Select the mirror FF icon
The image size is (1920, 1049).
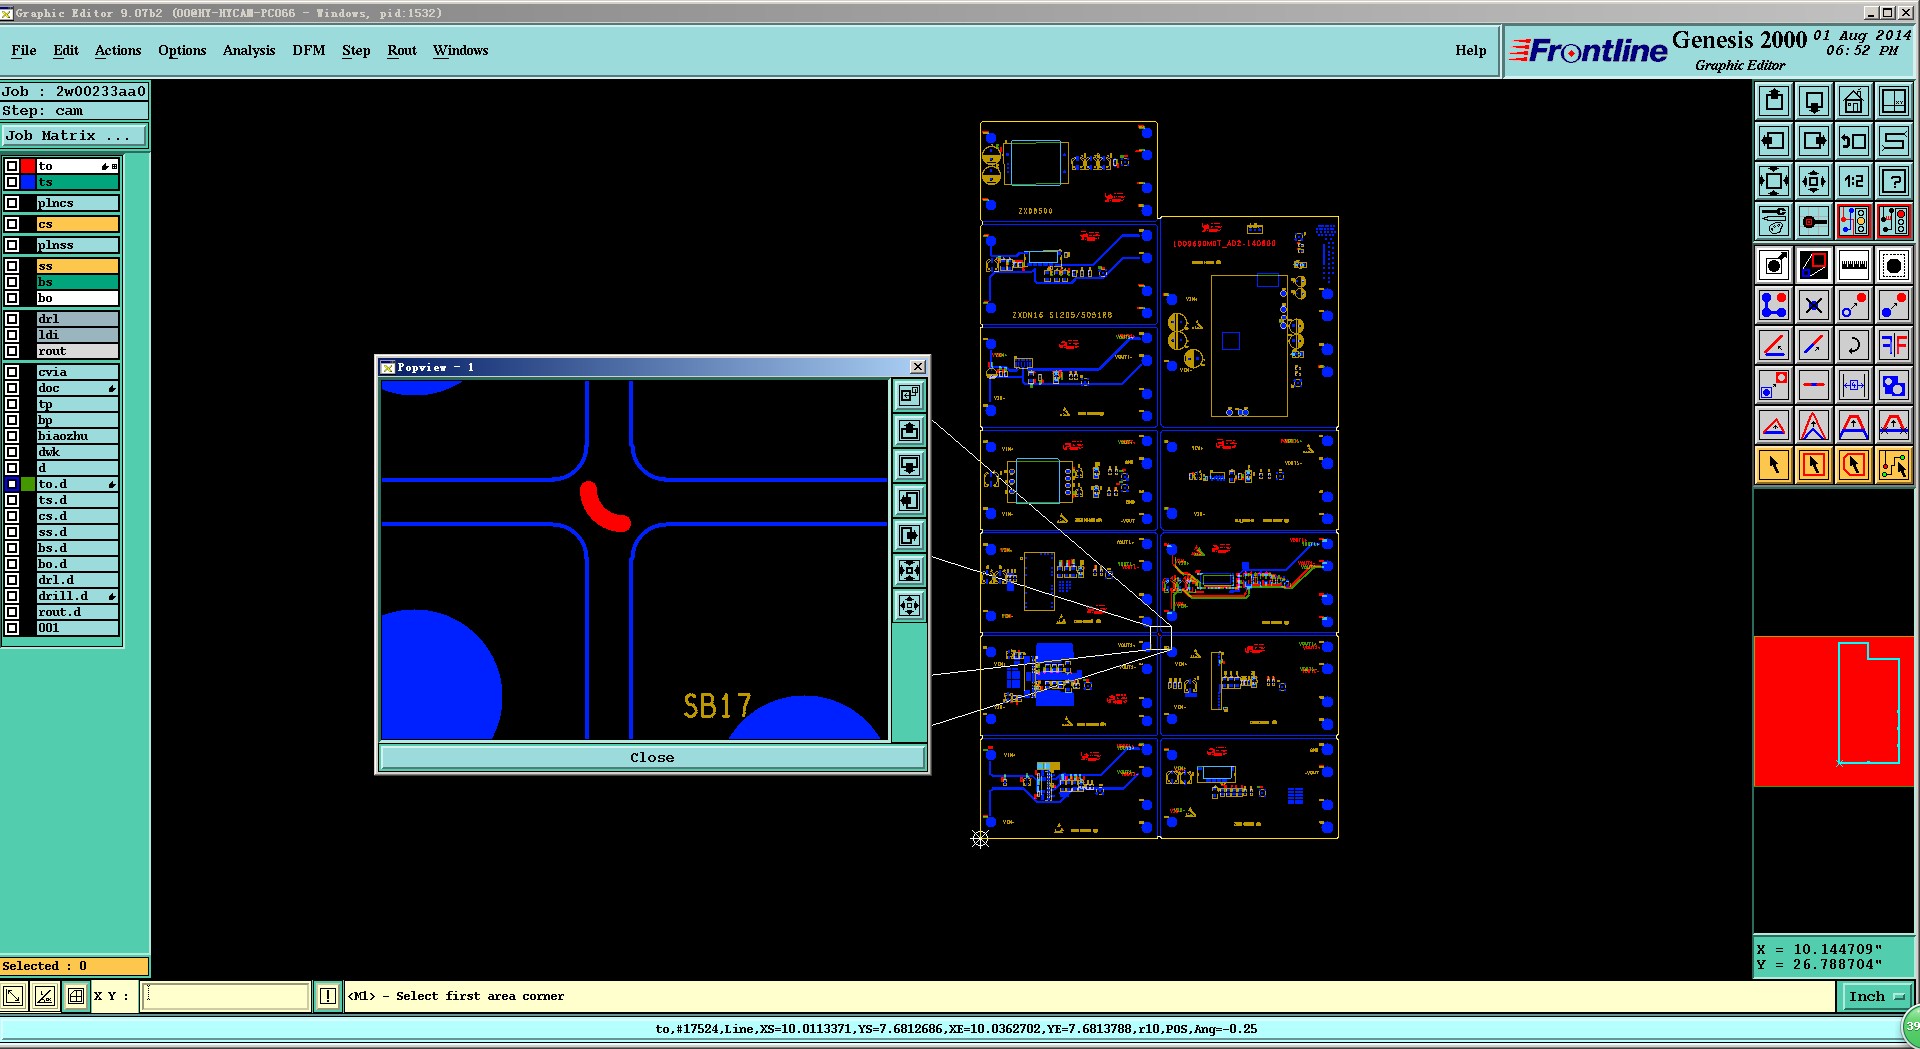[x=1894, y=345]
